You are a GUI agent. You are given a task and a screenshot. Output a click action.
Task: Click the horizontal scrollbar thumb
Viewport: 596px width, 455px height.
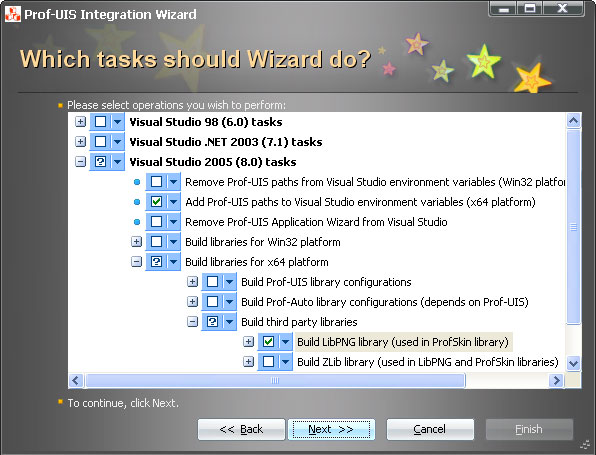point(275,380)
